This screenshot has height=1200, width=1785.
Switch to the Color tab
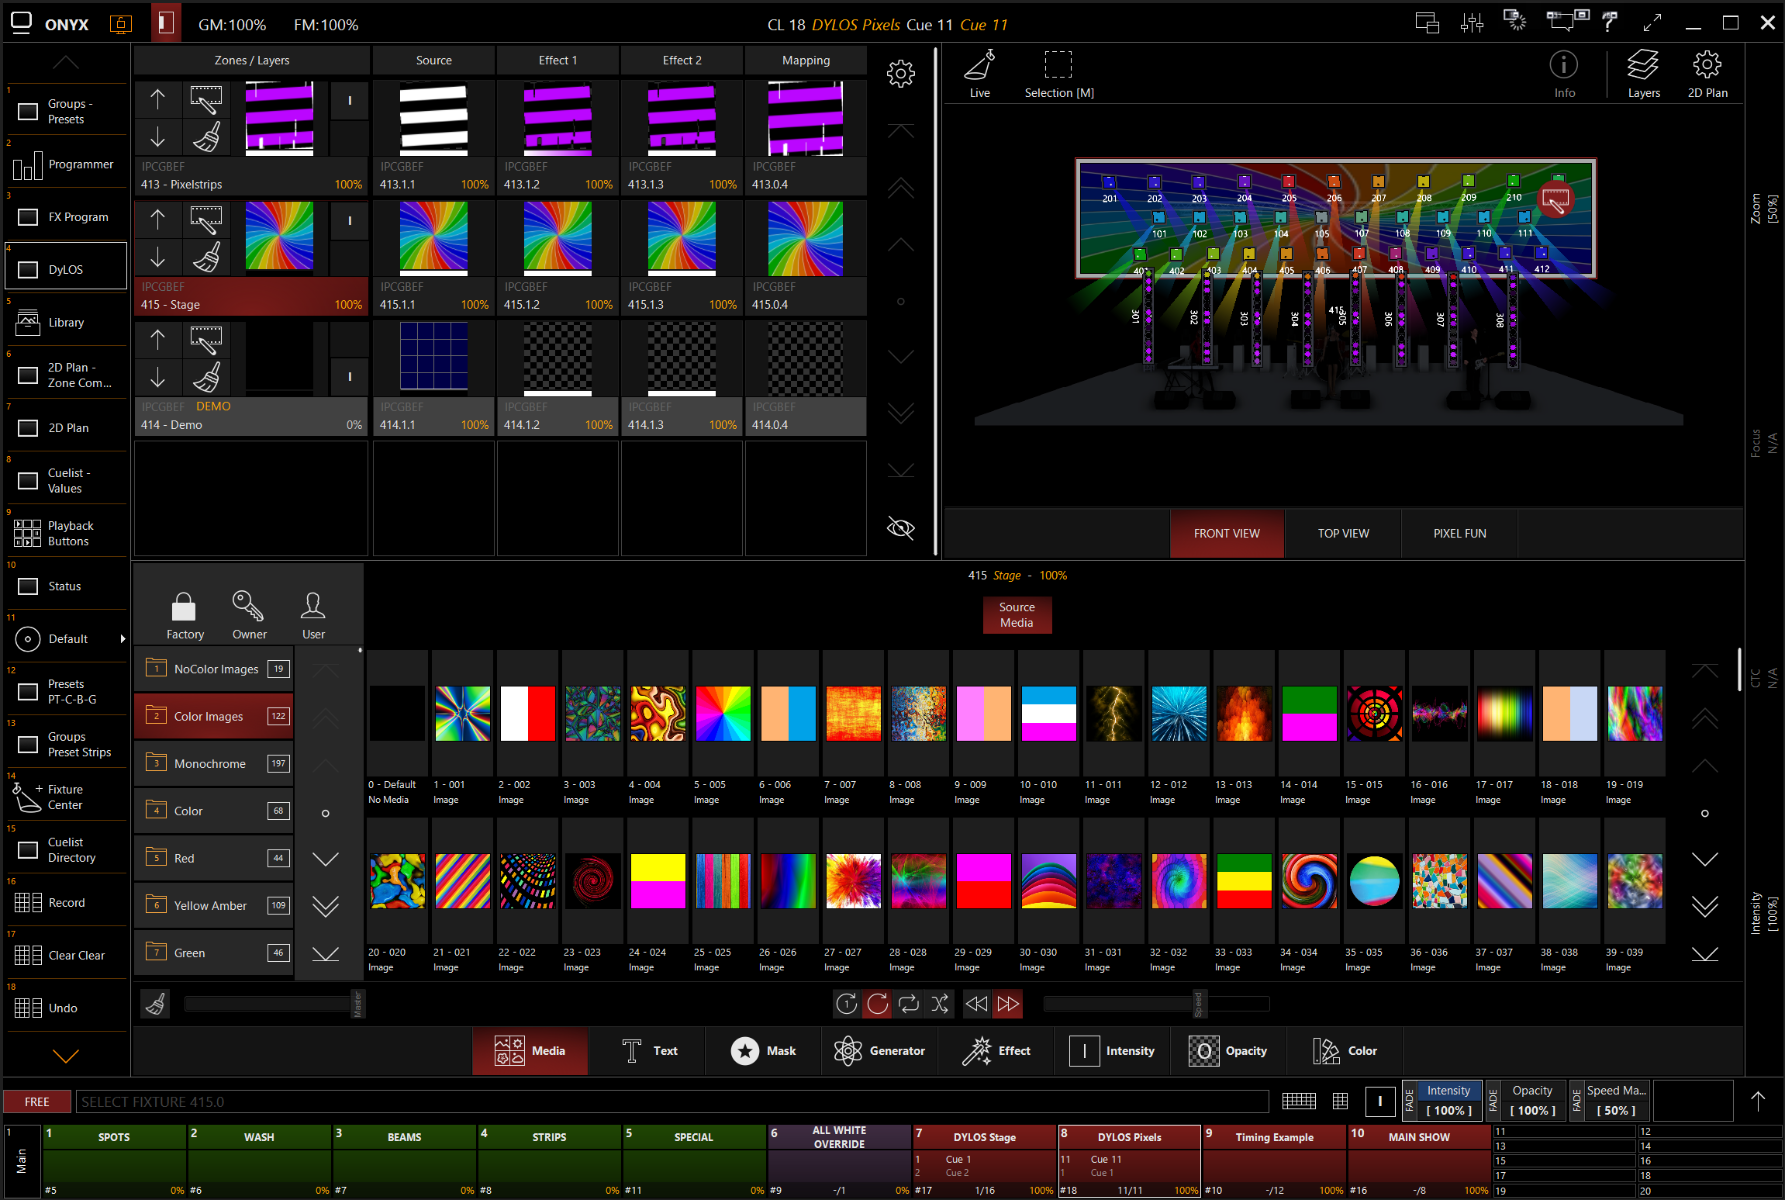click(x=1345, y=1051)
